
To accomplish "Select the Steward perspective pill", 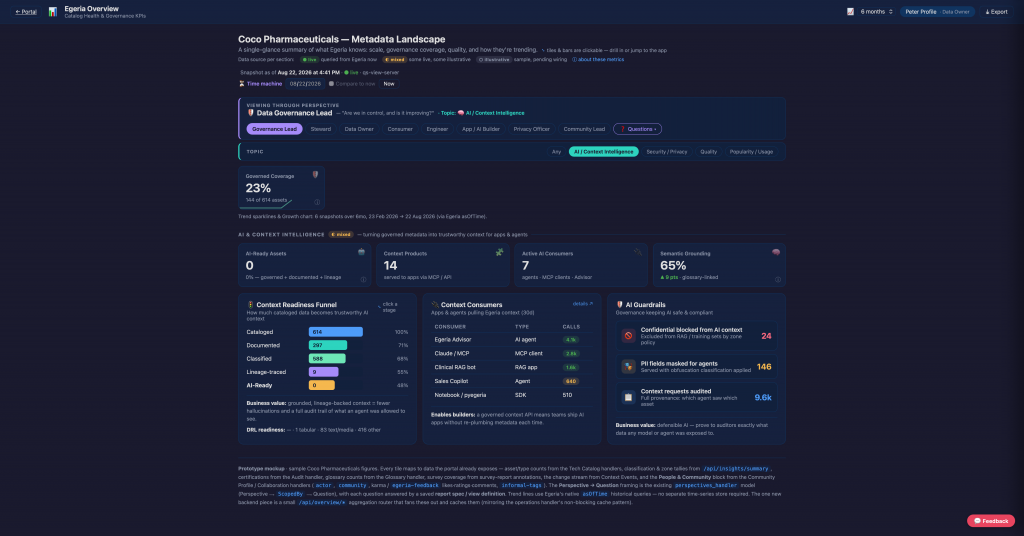I will pos(321,129).
